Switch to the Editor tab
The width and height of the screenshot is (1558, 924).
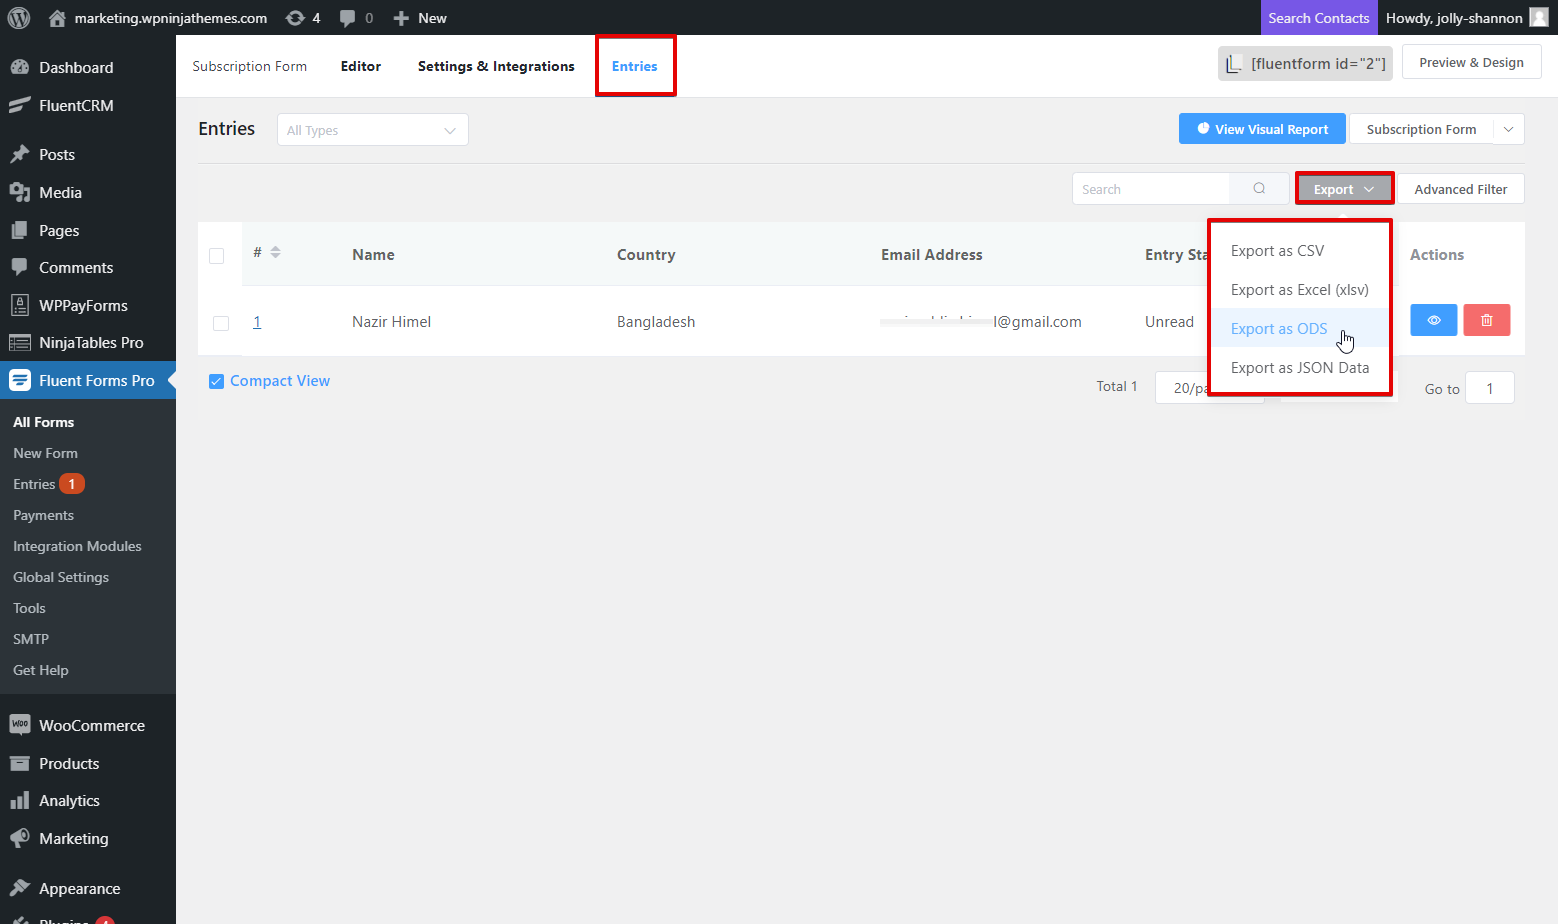[360, 66]
